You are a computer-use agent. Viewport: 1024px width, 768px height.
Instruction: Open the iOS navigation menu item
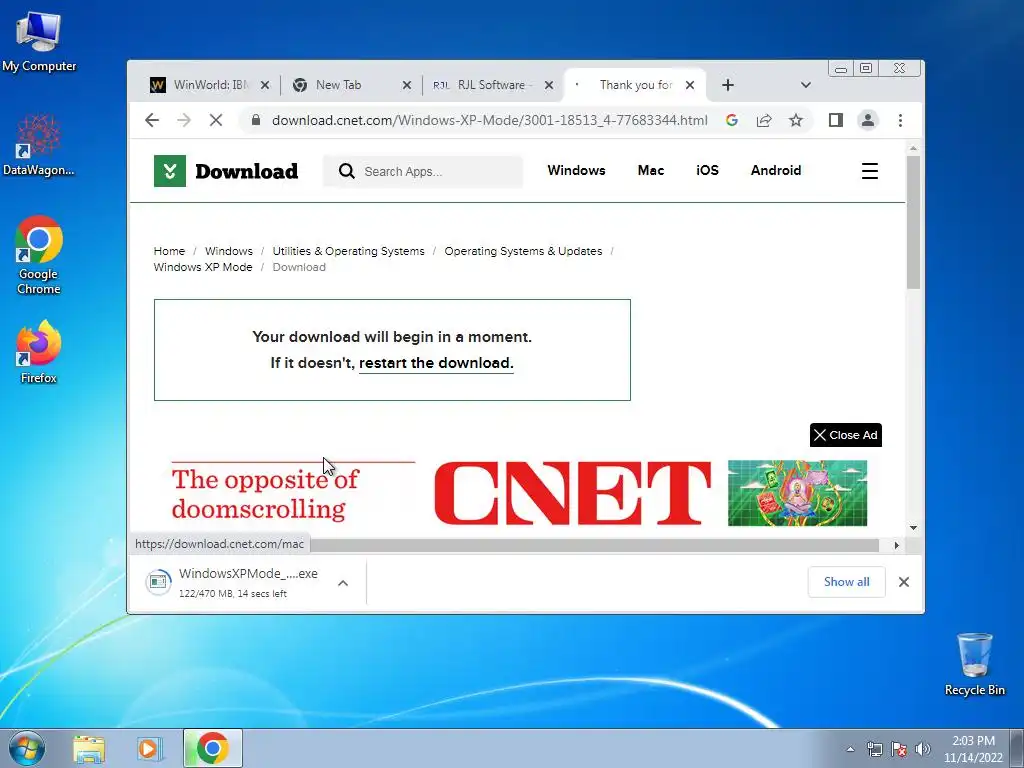(707, 170)
